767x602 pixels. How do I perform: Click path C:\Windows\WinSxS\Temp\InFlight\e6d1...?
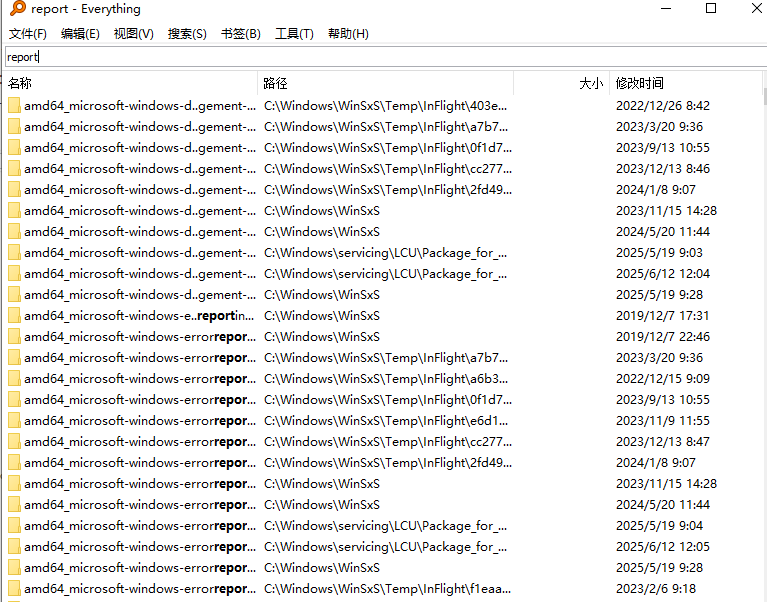click(x=386, y=421)
